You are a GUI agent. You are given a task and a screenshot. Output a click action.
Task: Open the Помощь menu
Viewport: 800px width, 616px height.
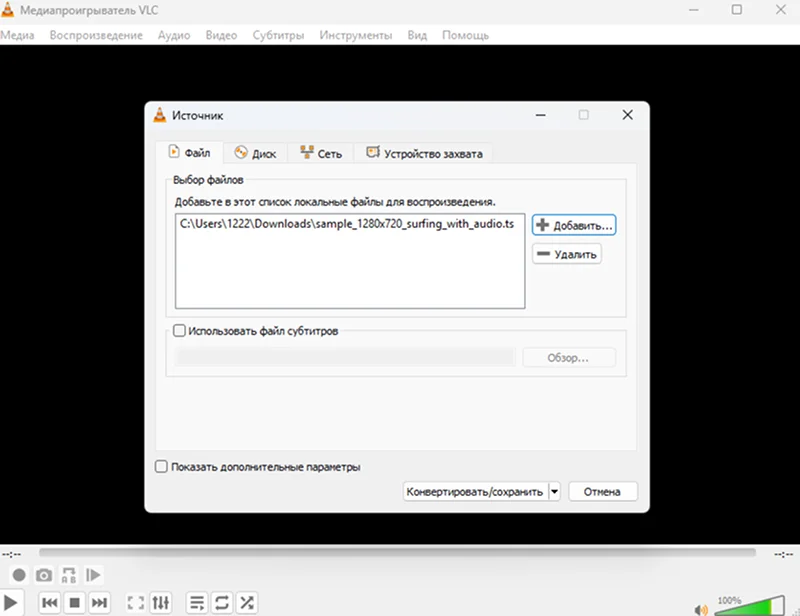coord(465,35)
